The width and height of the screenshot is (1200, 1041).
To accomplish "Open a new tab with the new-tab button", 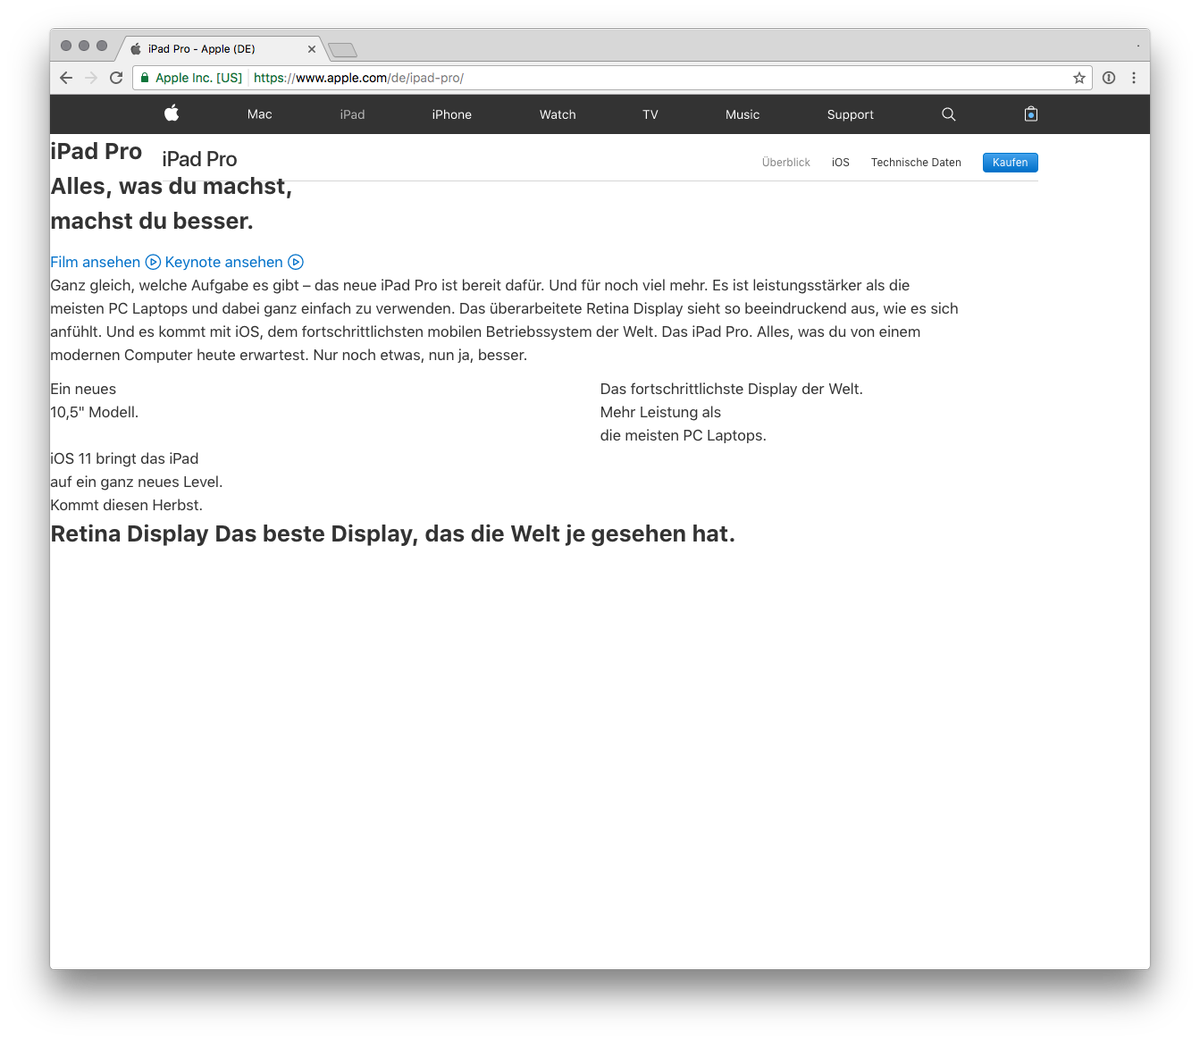I will coord(342,50).
